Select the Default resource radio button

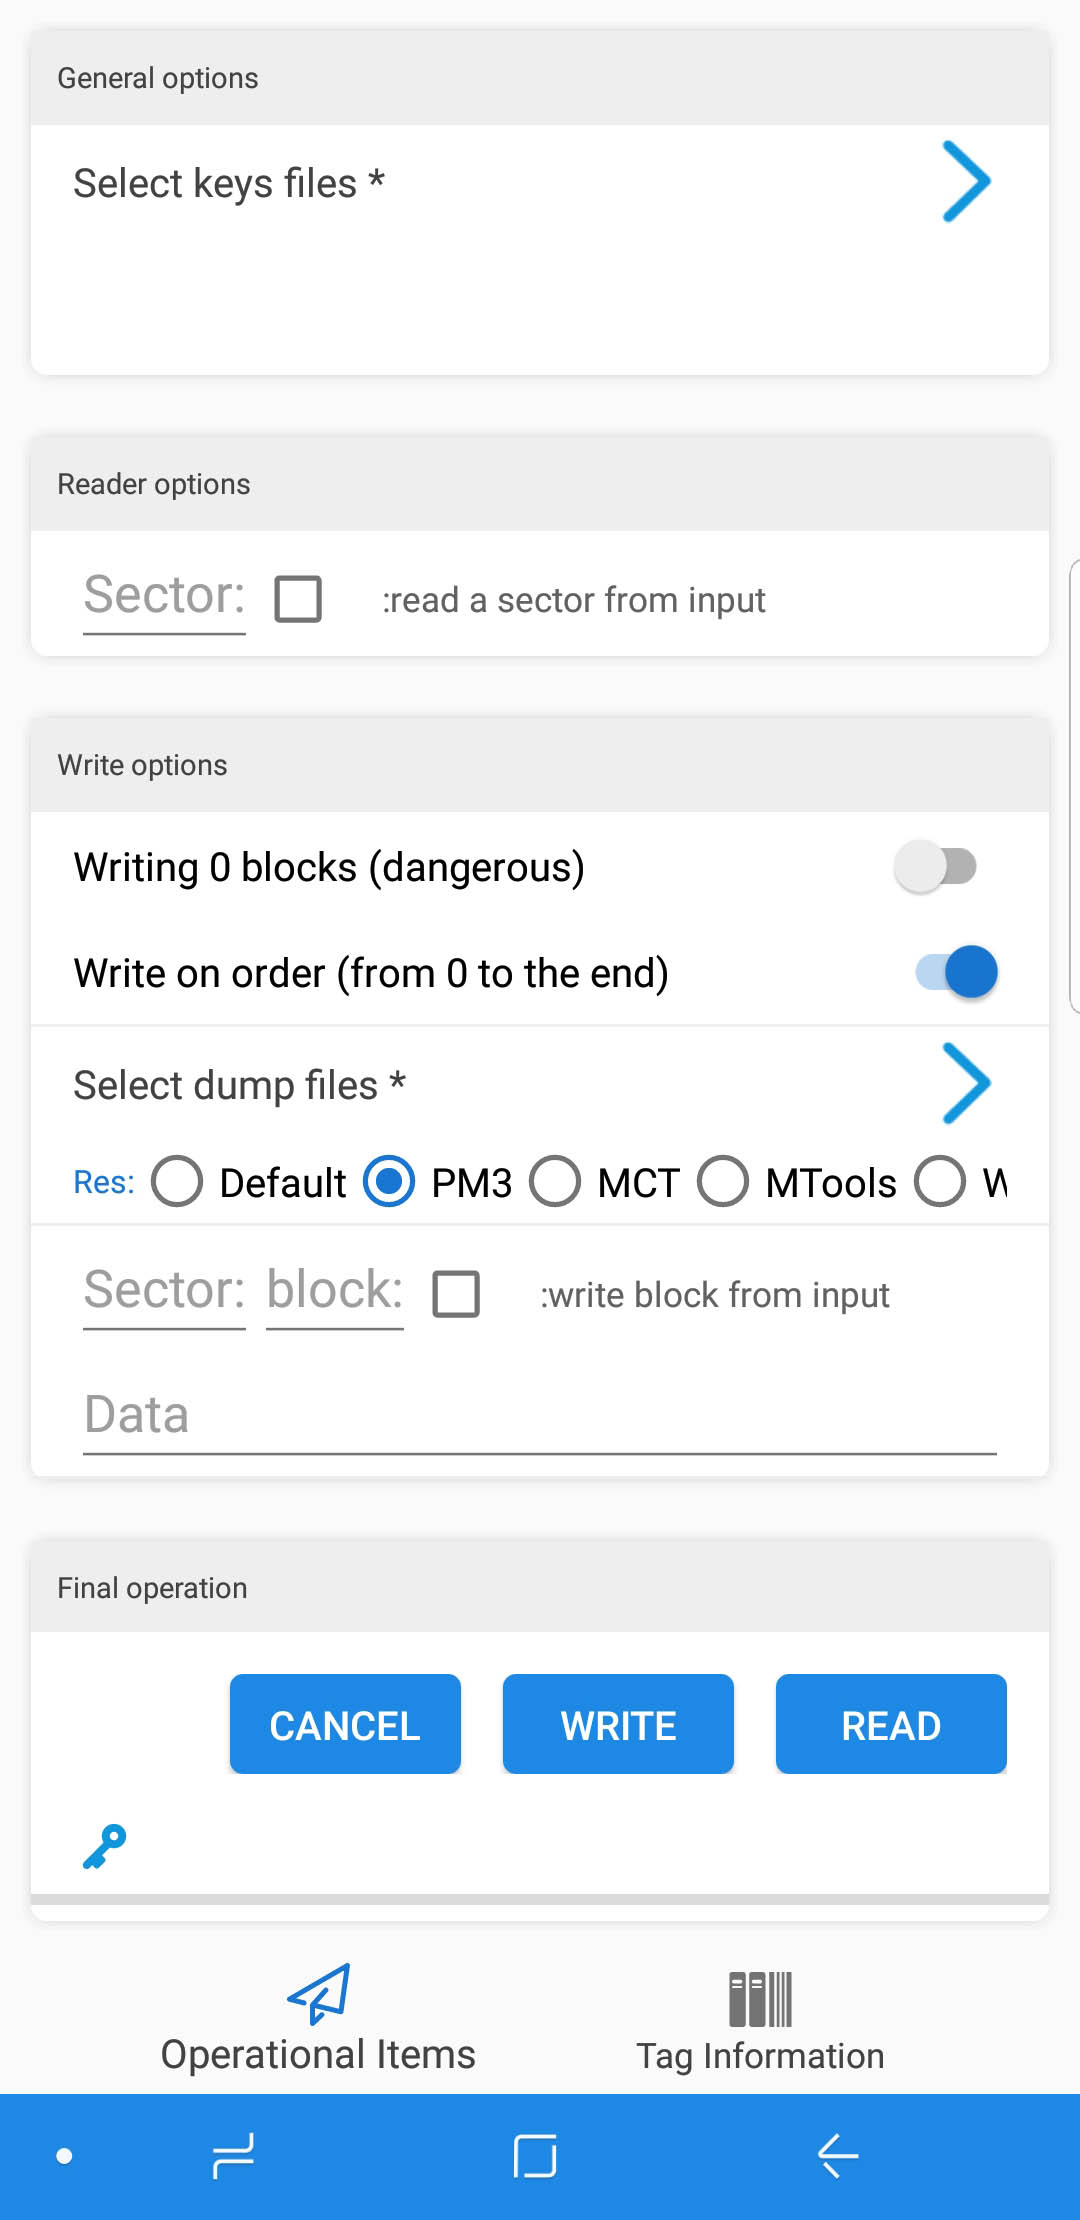177,1181
